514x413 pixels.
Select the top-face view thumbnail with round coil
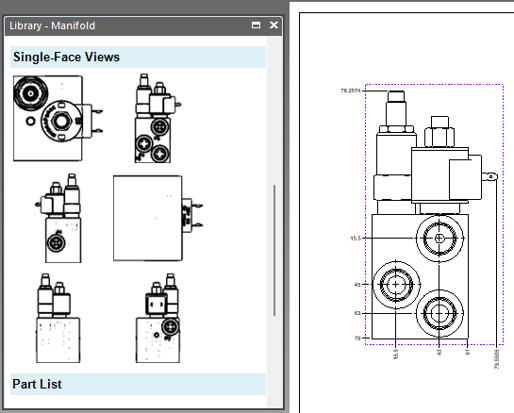(x=58, y=118)
